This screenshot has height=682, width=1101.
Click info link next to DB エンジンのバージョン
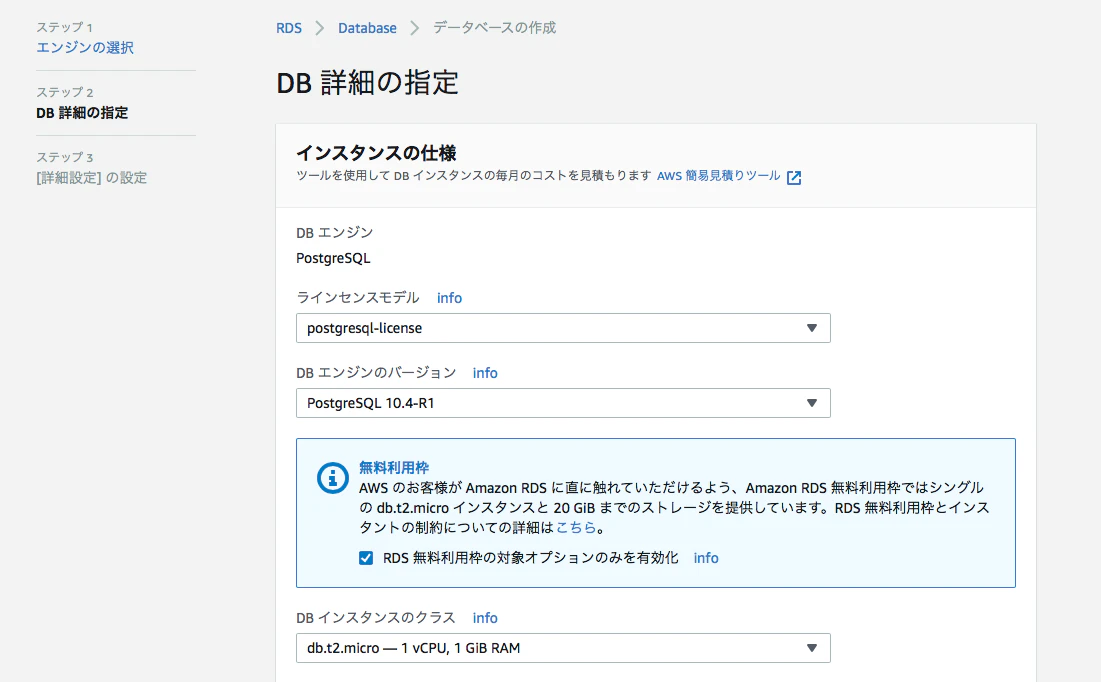[x=484, y=373]
